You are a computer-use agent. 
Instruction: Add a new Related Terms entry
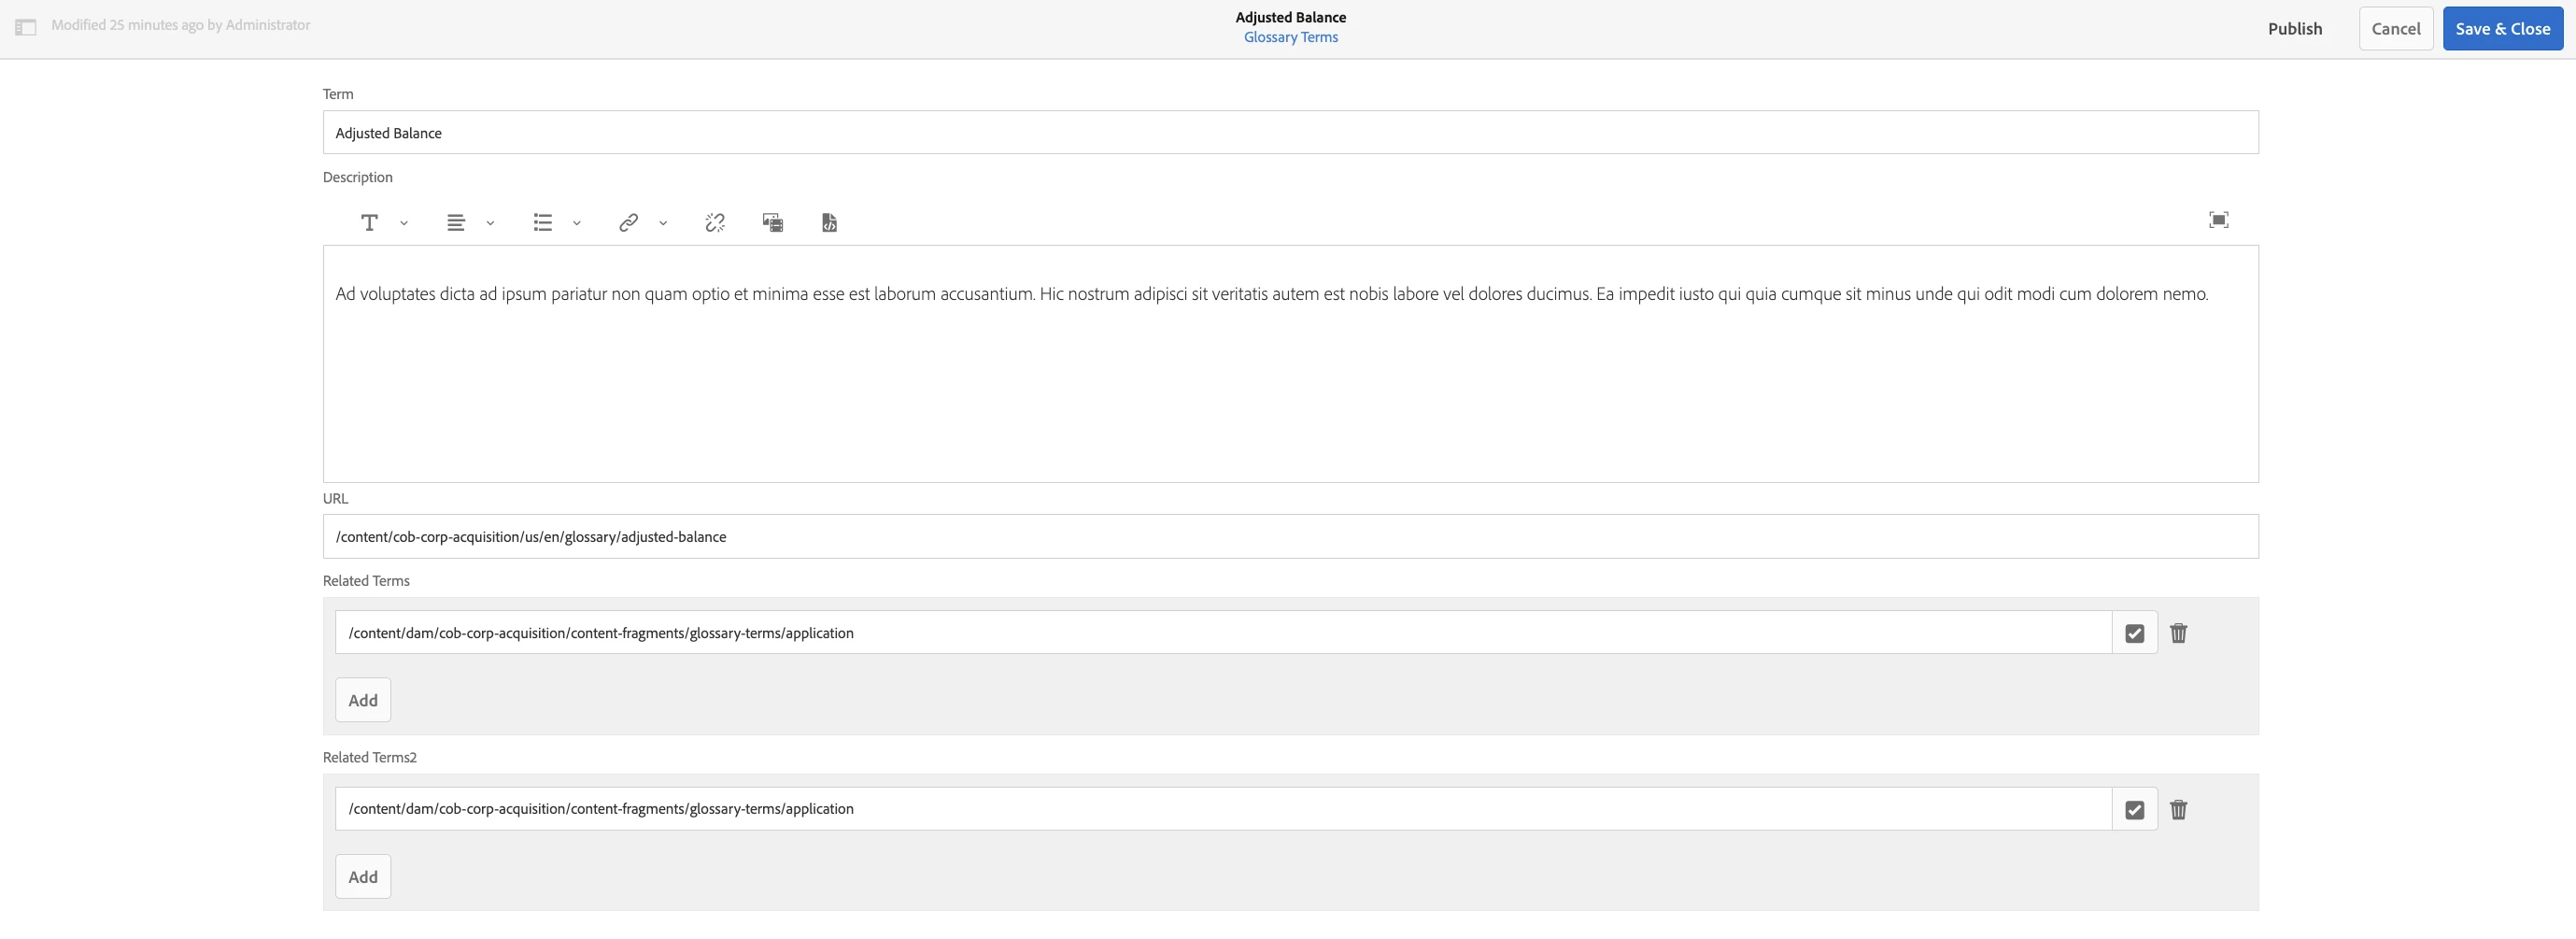pyautogui.click(x=363, y=700)
